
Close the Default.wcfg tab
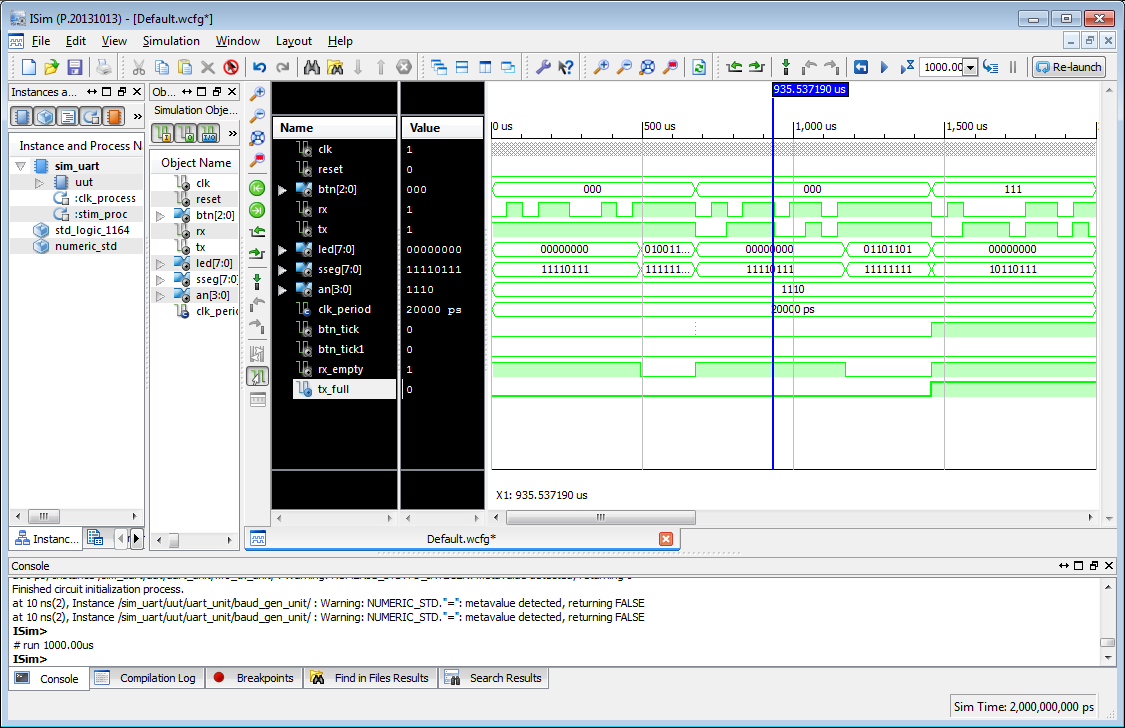[666, 539]
